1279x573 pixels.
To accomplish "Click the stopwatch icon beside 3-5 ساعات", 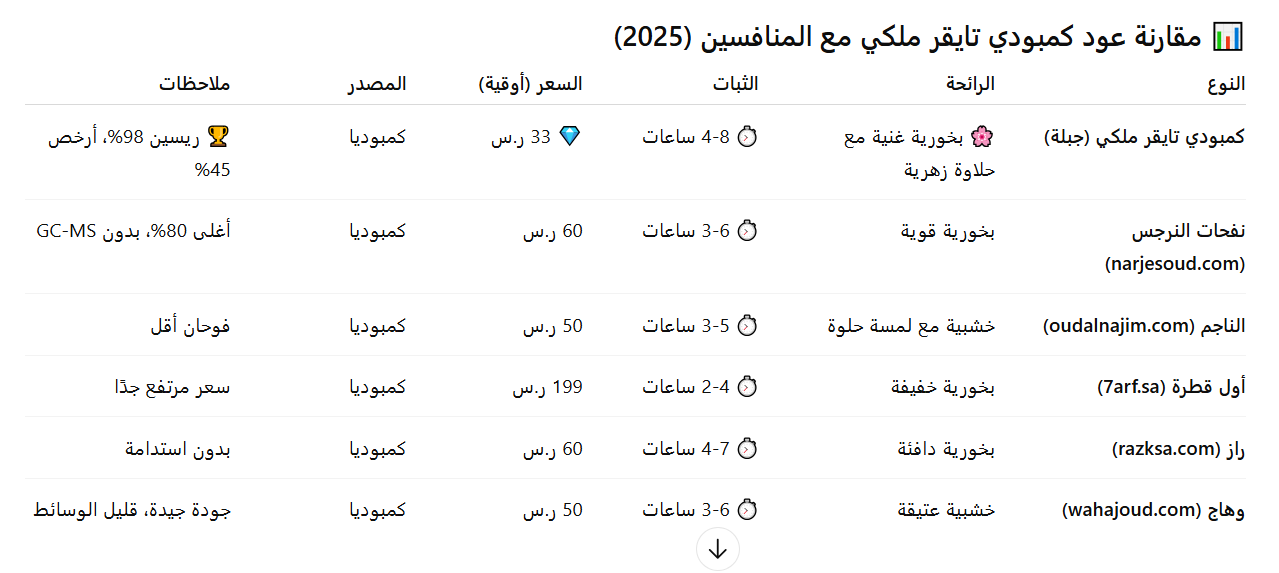I will [747, 326].
